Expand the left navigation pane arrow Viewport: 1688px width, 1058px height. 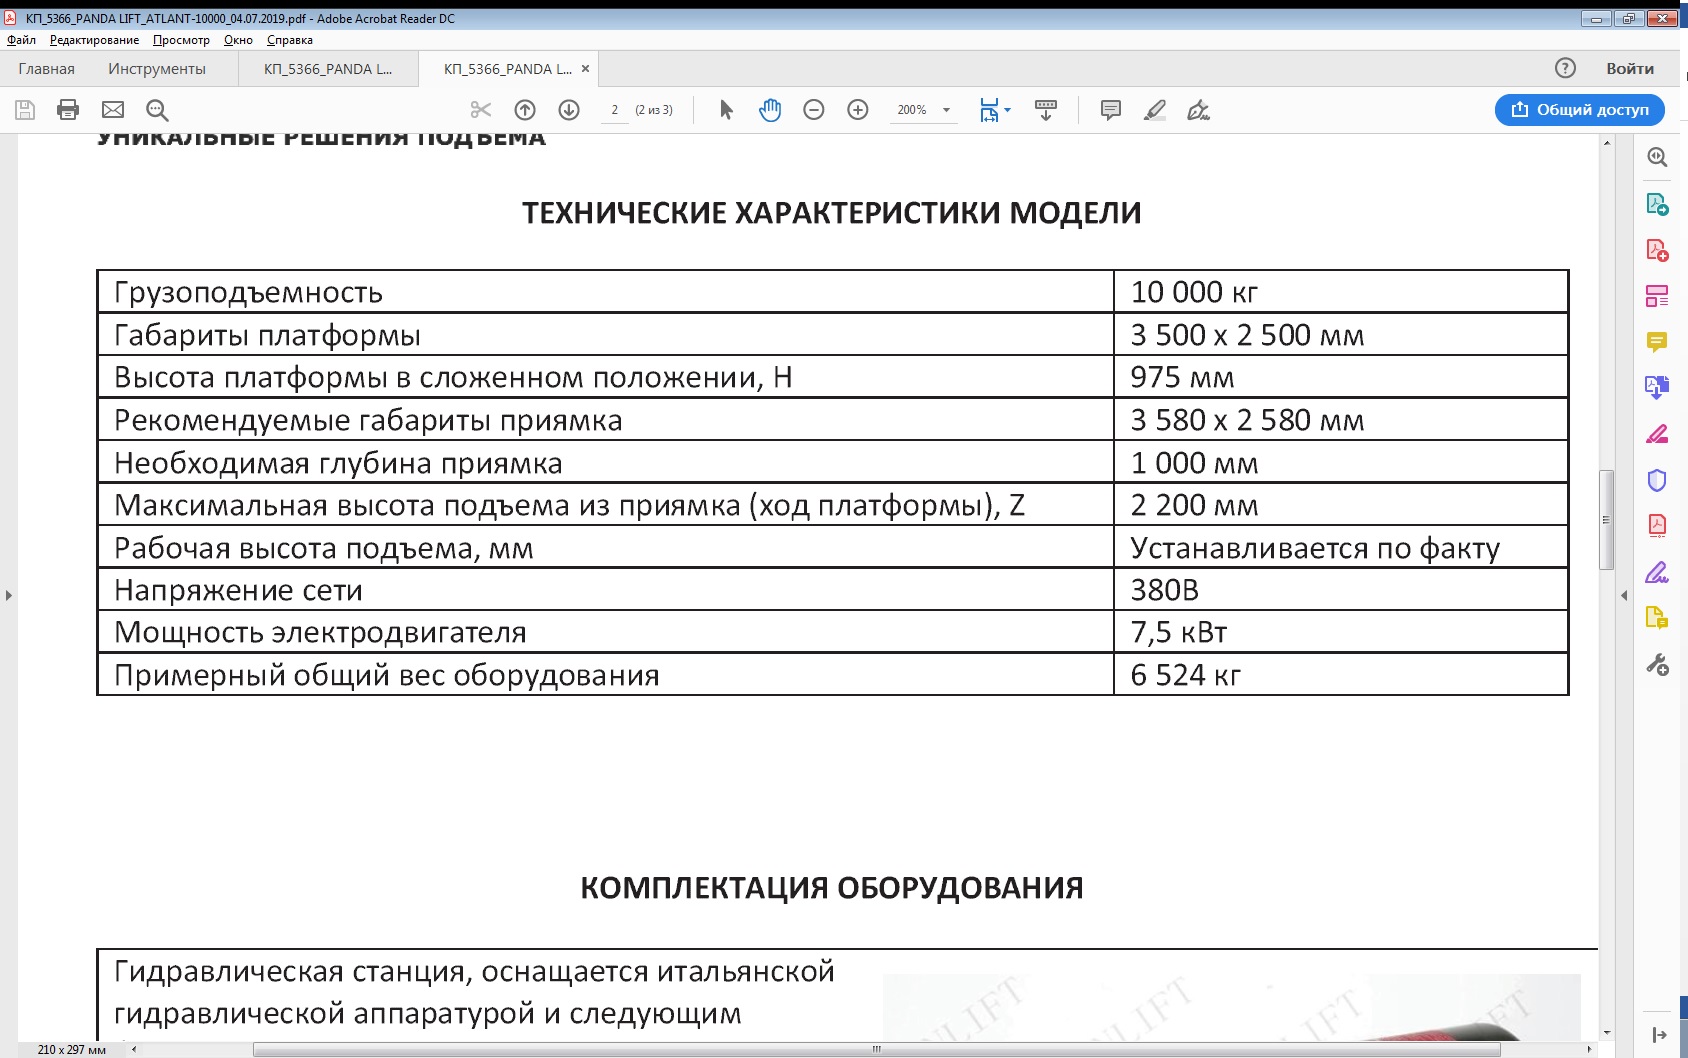(9, 595)
